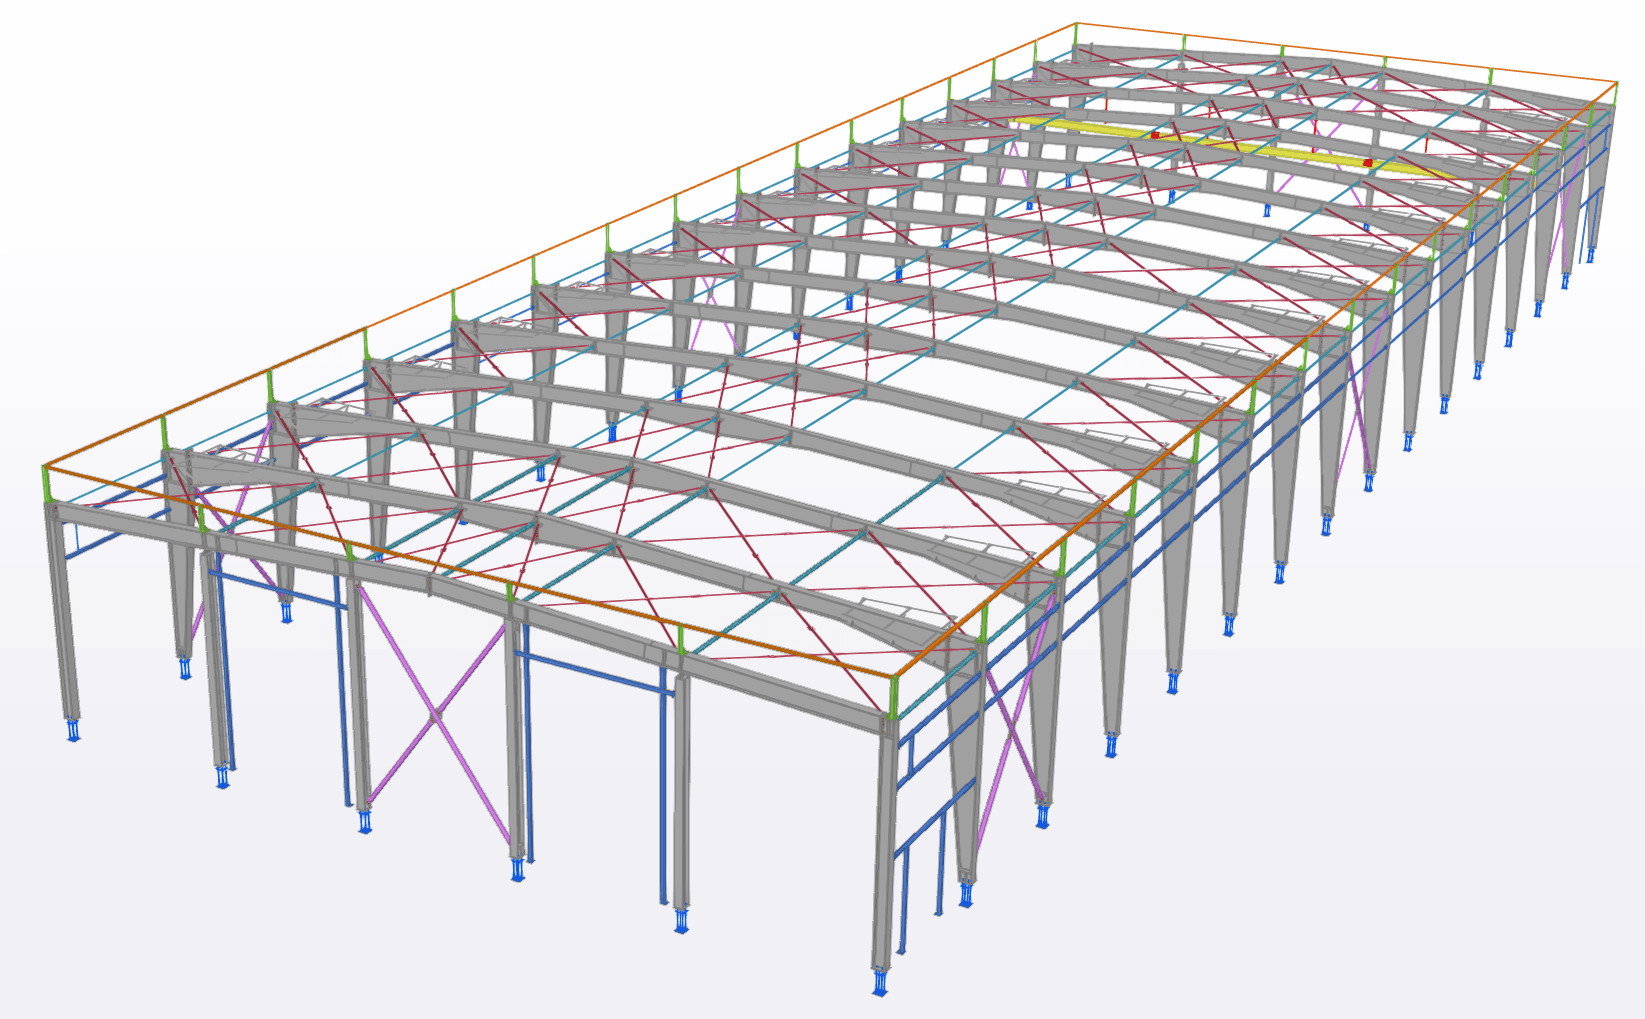The height and width of the screenshot is (1019, 1645).
Task: Pick the blue base plate under front-right corner column
Action: click(880, 983)
